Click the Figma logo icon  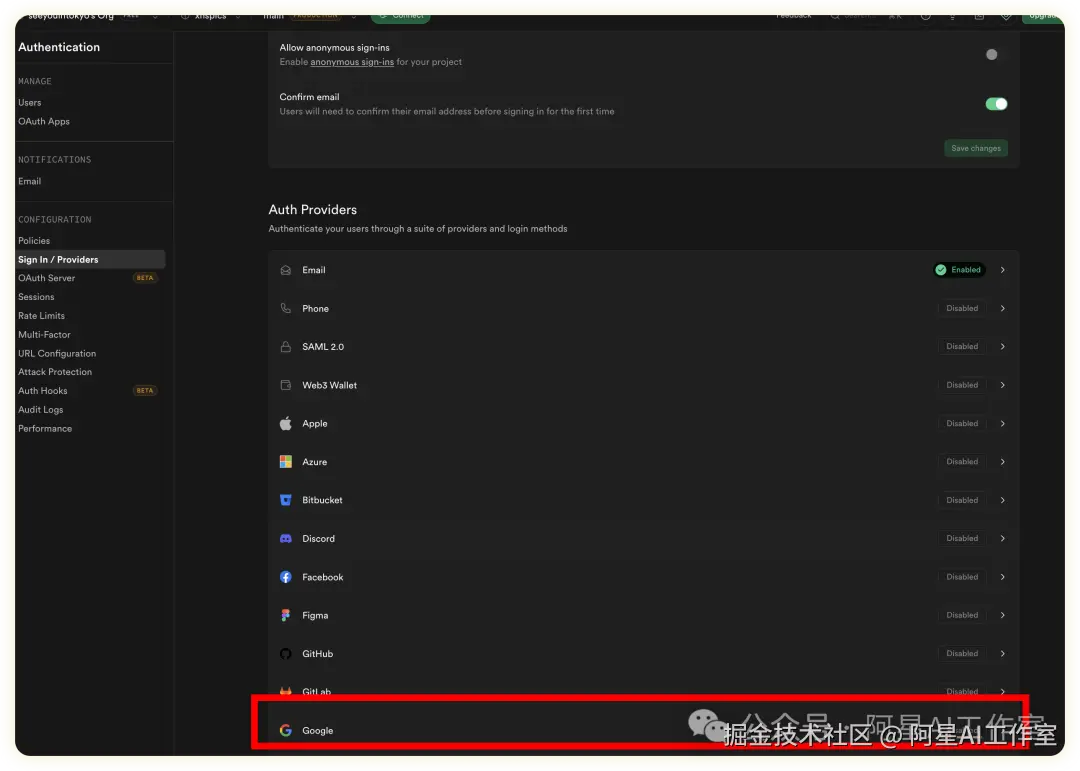coord(286,615)
